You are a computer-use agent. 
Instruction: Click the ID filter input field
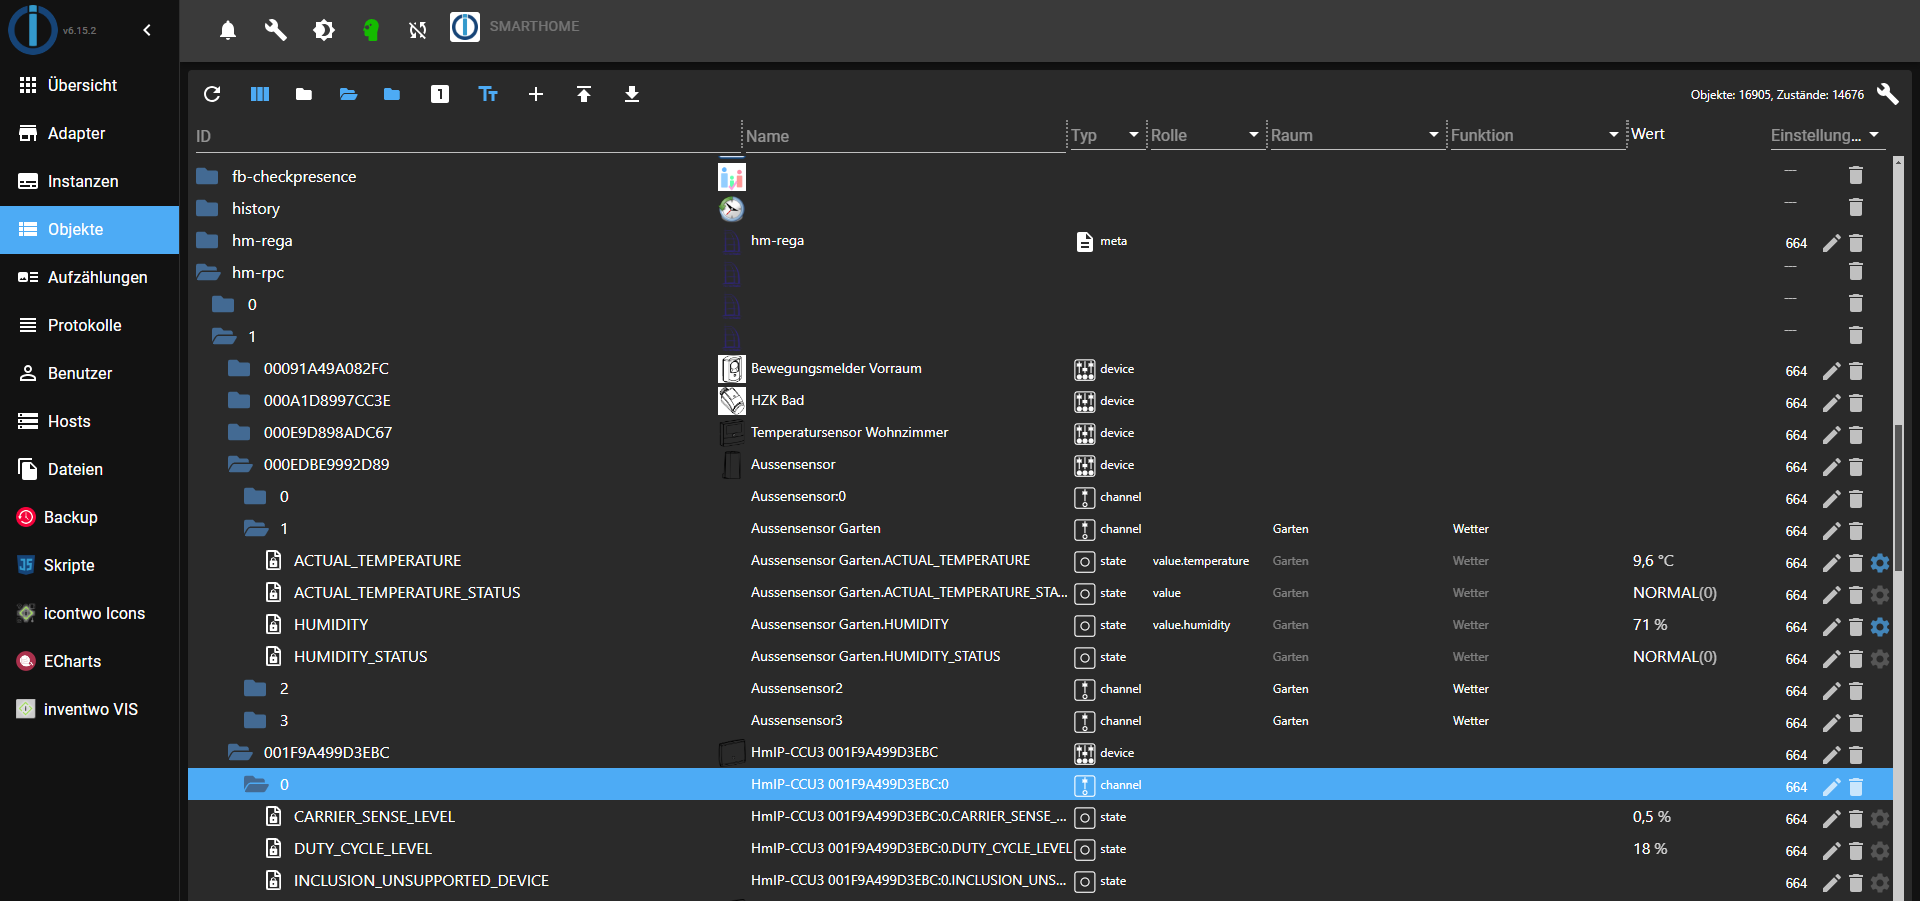pyautogui.click(x=467, y=136)
